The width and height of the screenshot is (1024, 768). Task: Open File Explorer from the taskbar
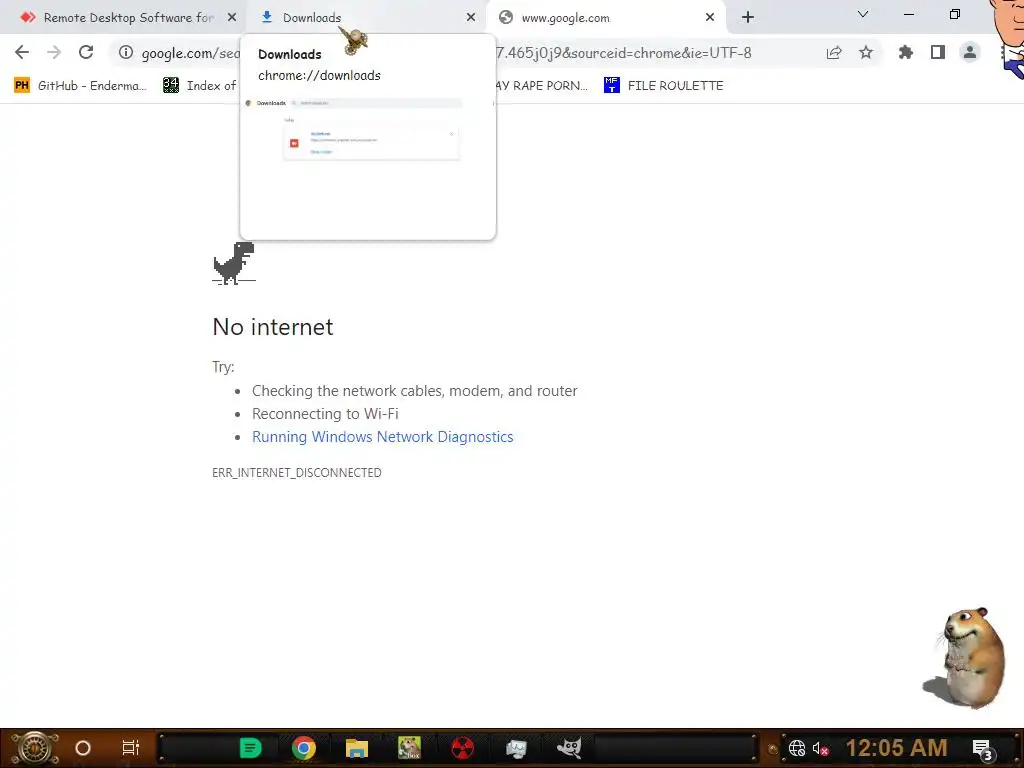click(x=357, y=748)
